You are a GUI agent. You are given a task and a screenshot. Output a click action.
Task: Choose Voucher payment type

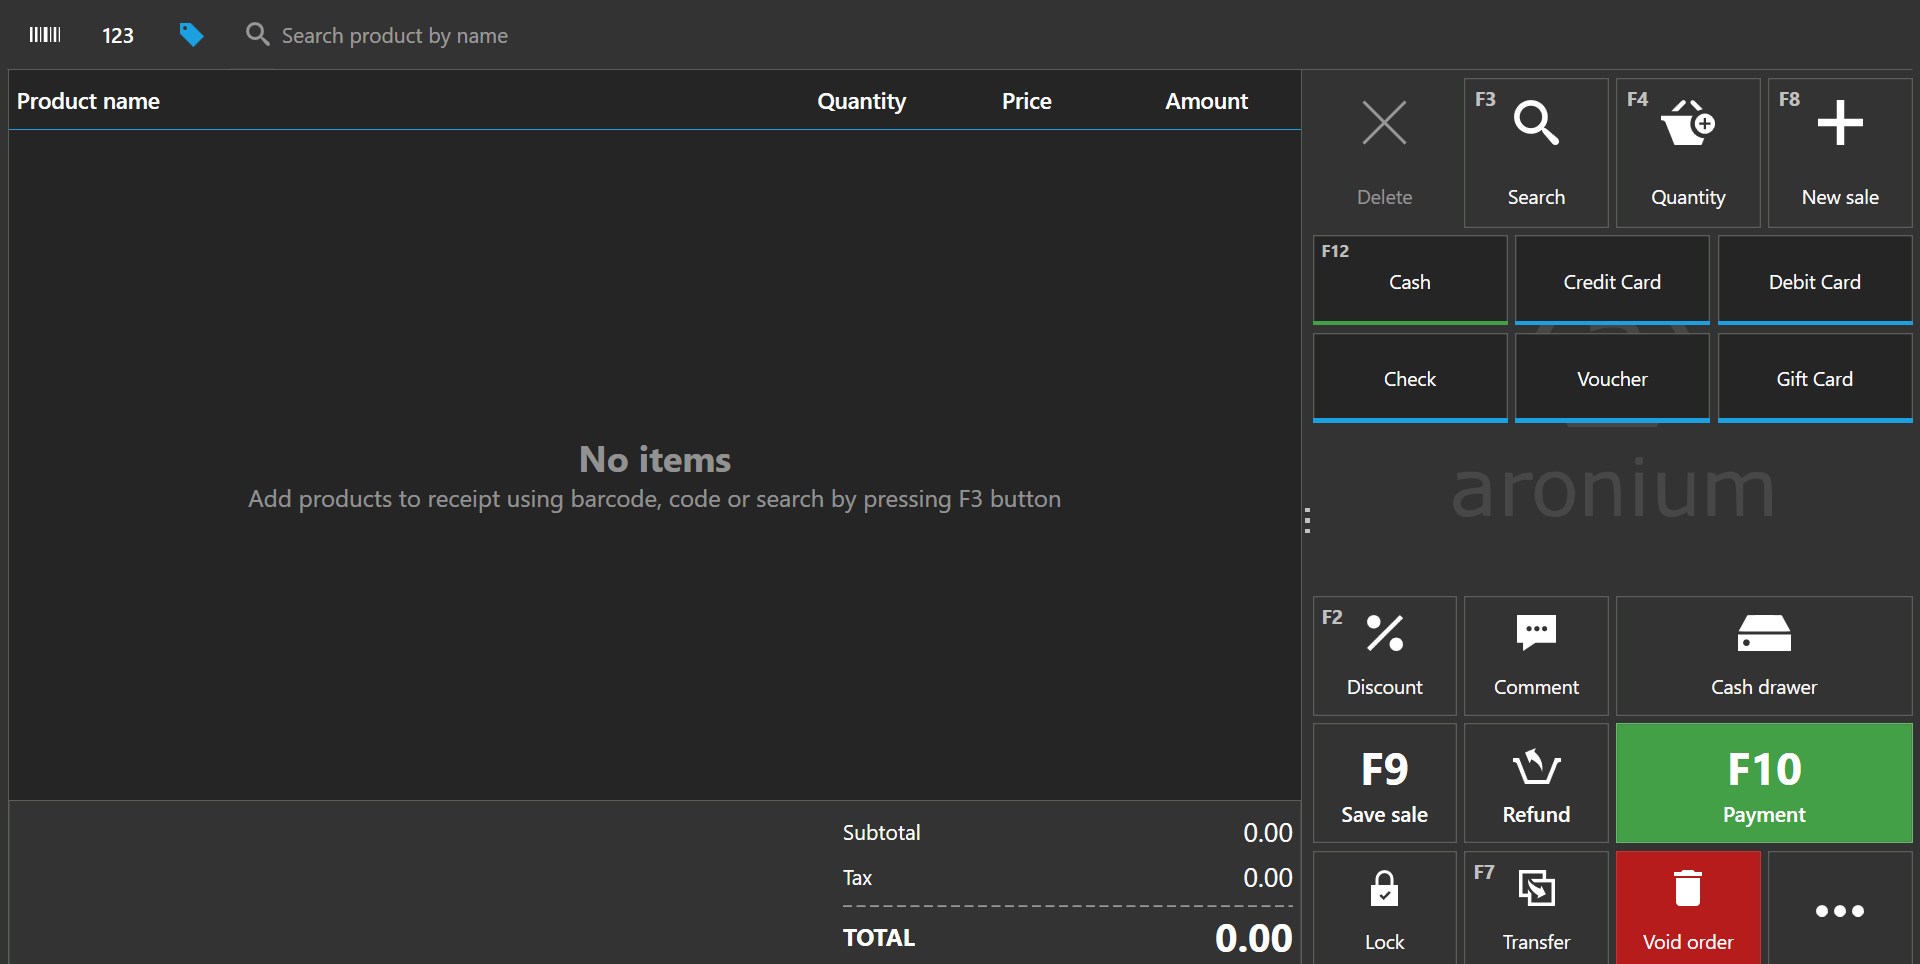pyautogui.click(x=1611, y=378)
